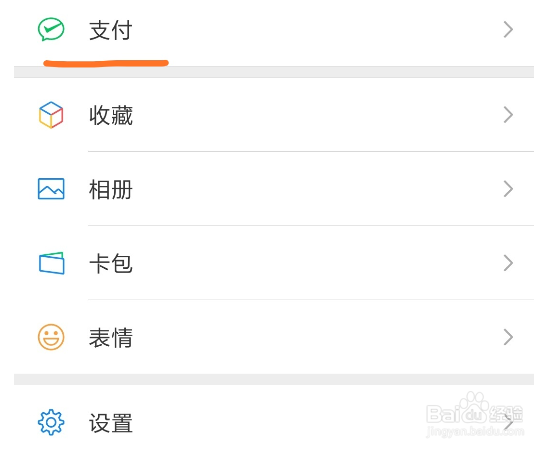Go to 设置 text entry
This screenshot has width=557, height=451.
coord(110,423)
